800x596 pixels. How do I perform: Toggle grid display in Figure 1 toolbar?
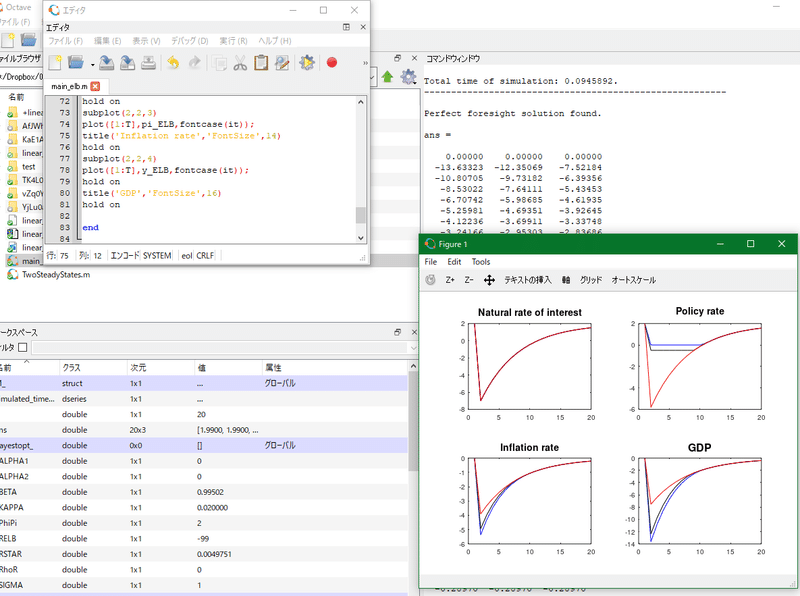(591, 280)
